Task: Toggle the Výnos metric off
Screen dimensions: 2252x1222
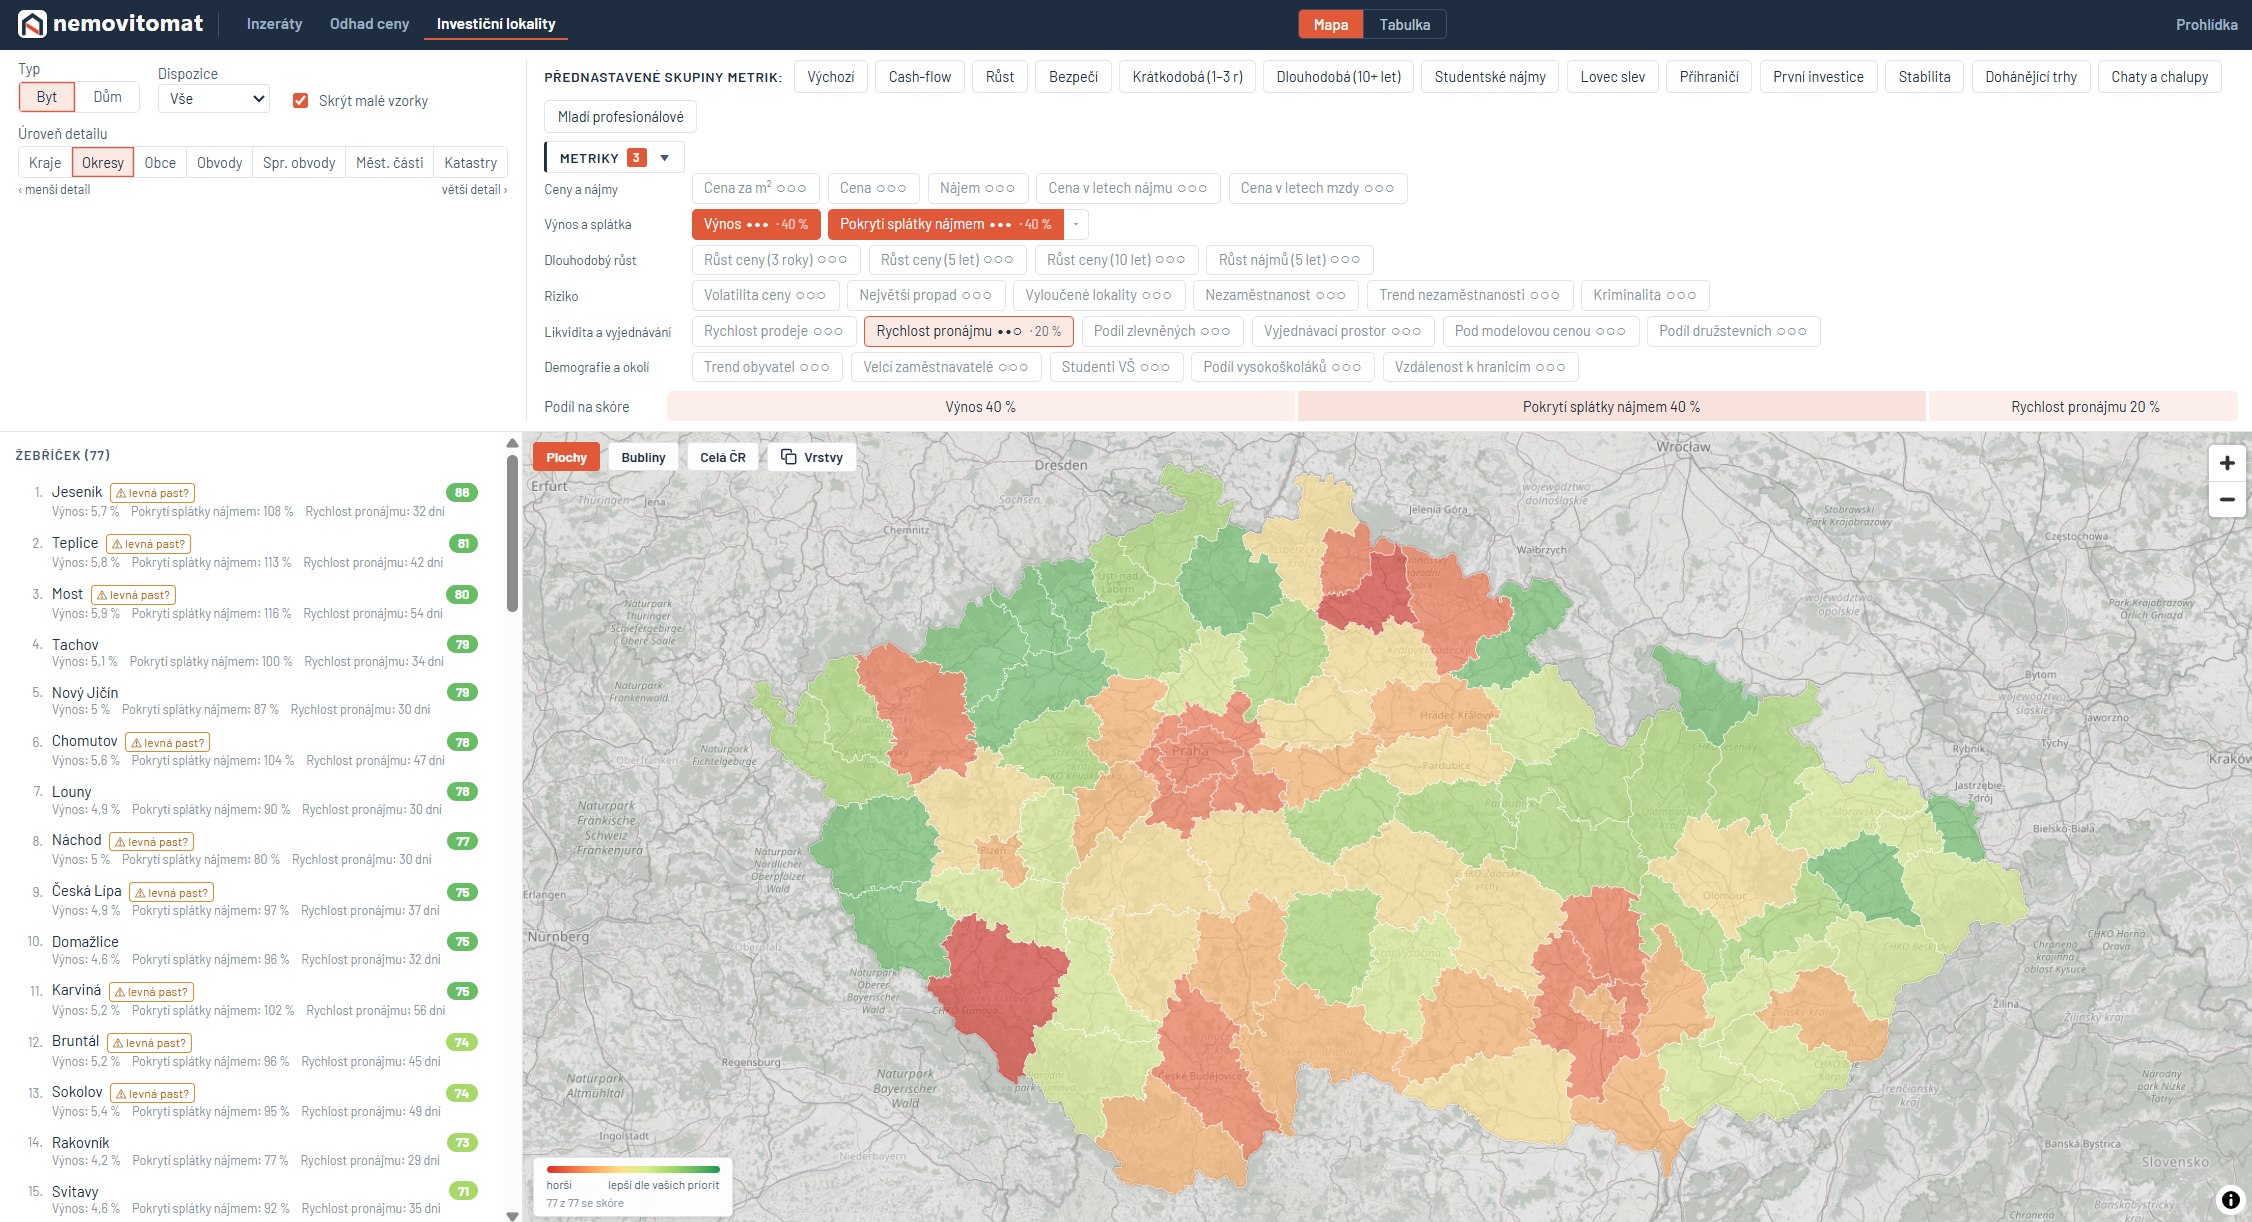Action: (756, 224)
